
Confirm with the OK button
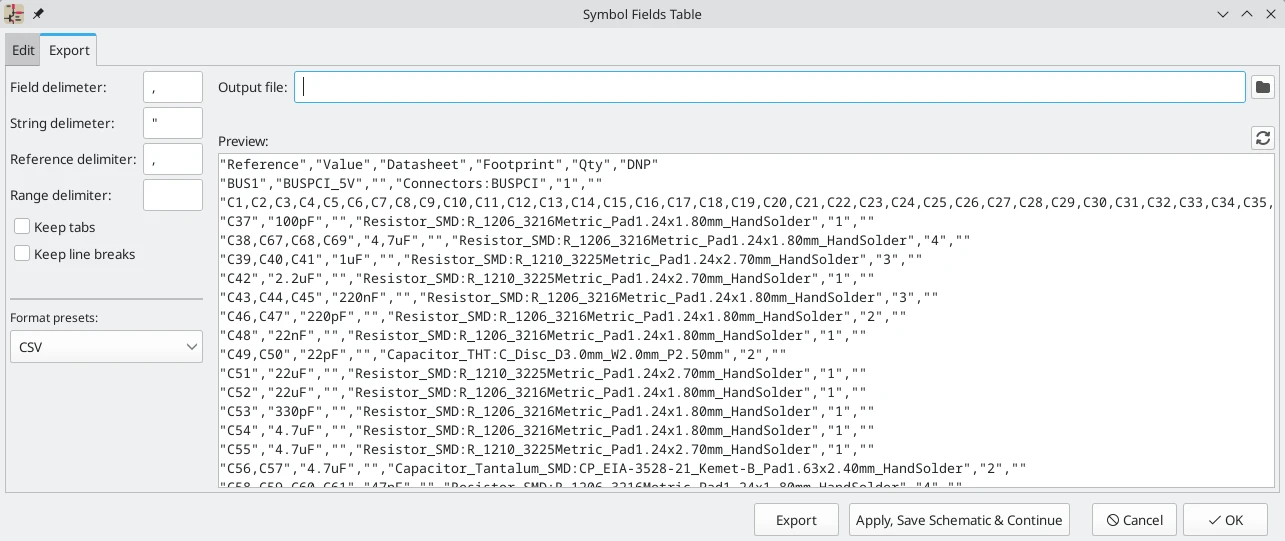click(1225, 520)
